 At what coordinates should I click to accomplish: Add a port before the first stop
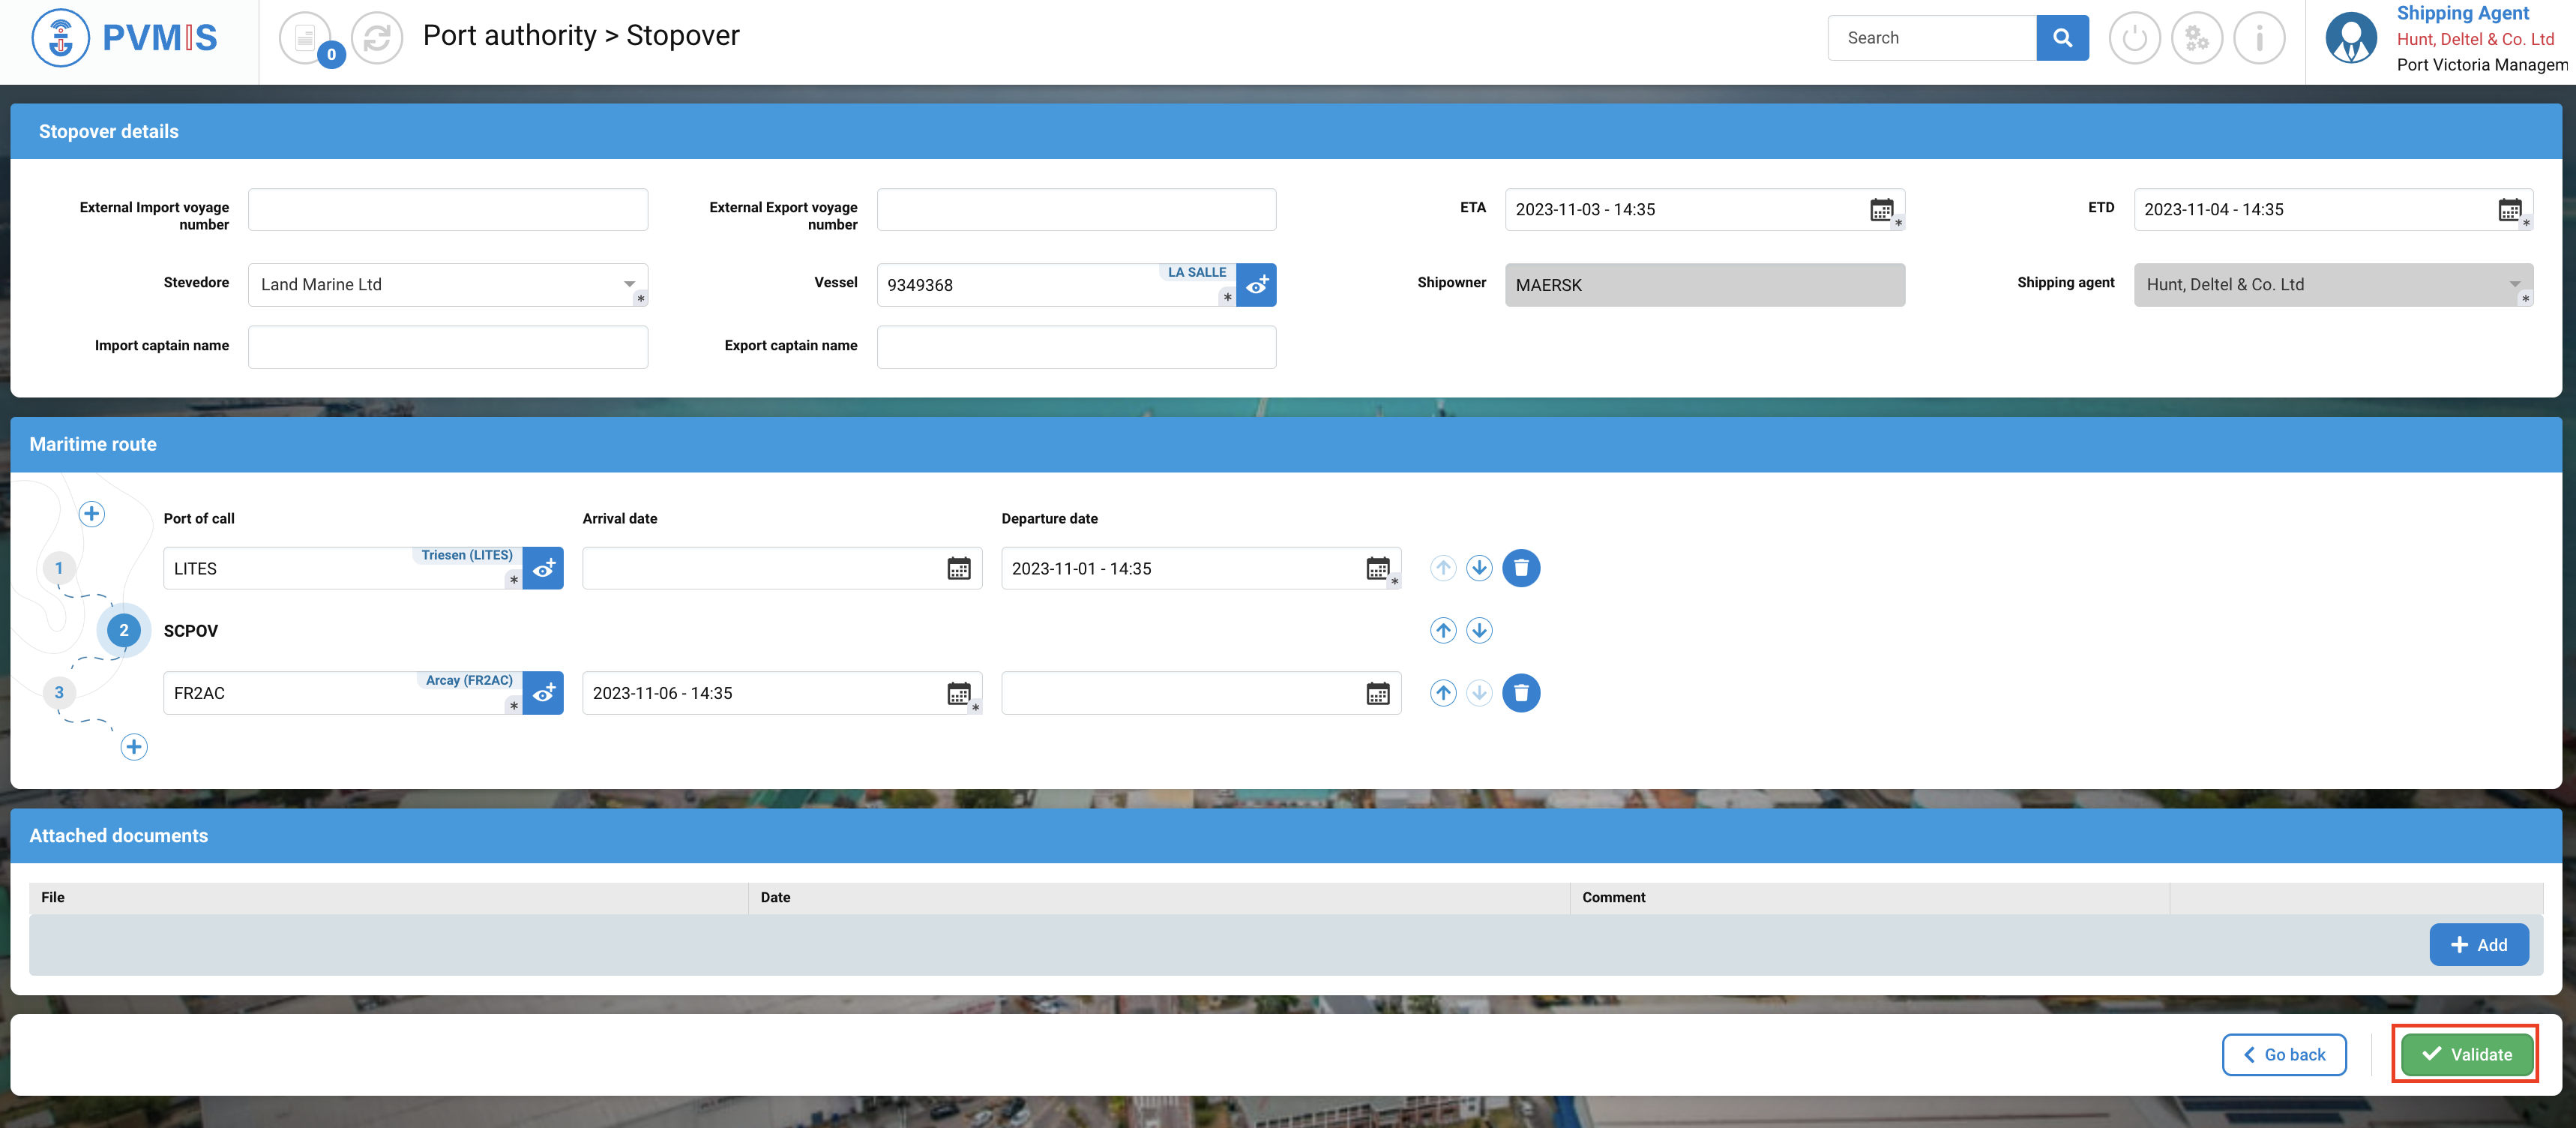coord(92,514)
